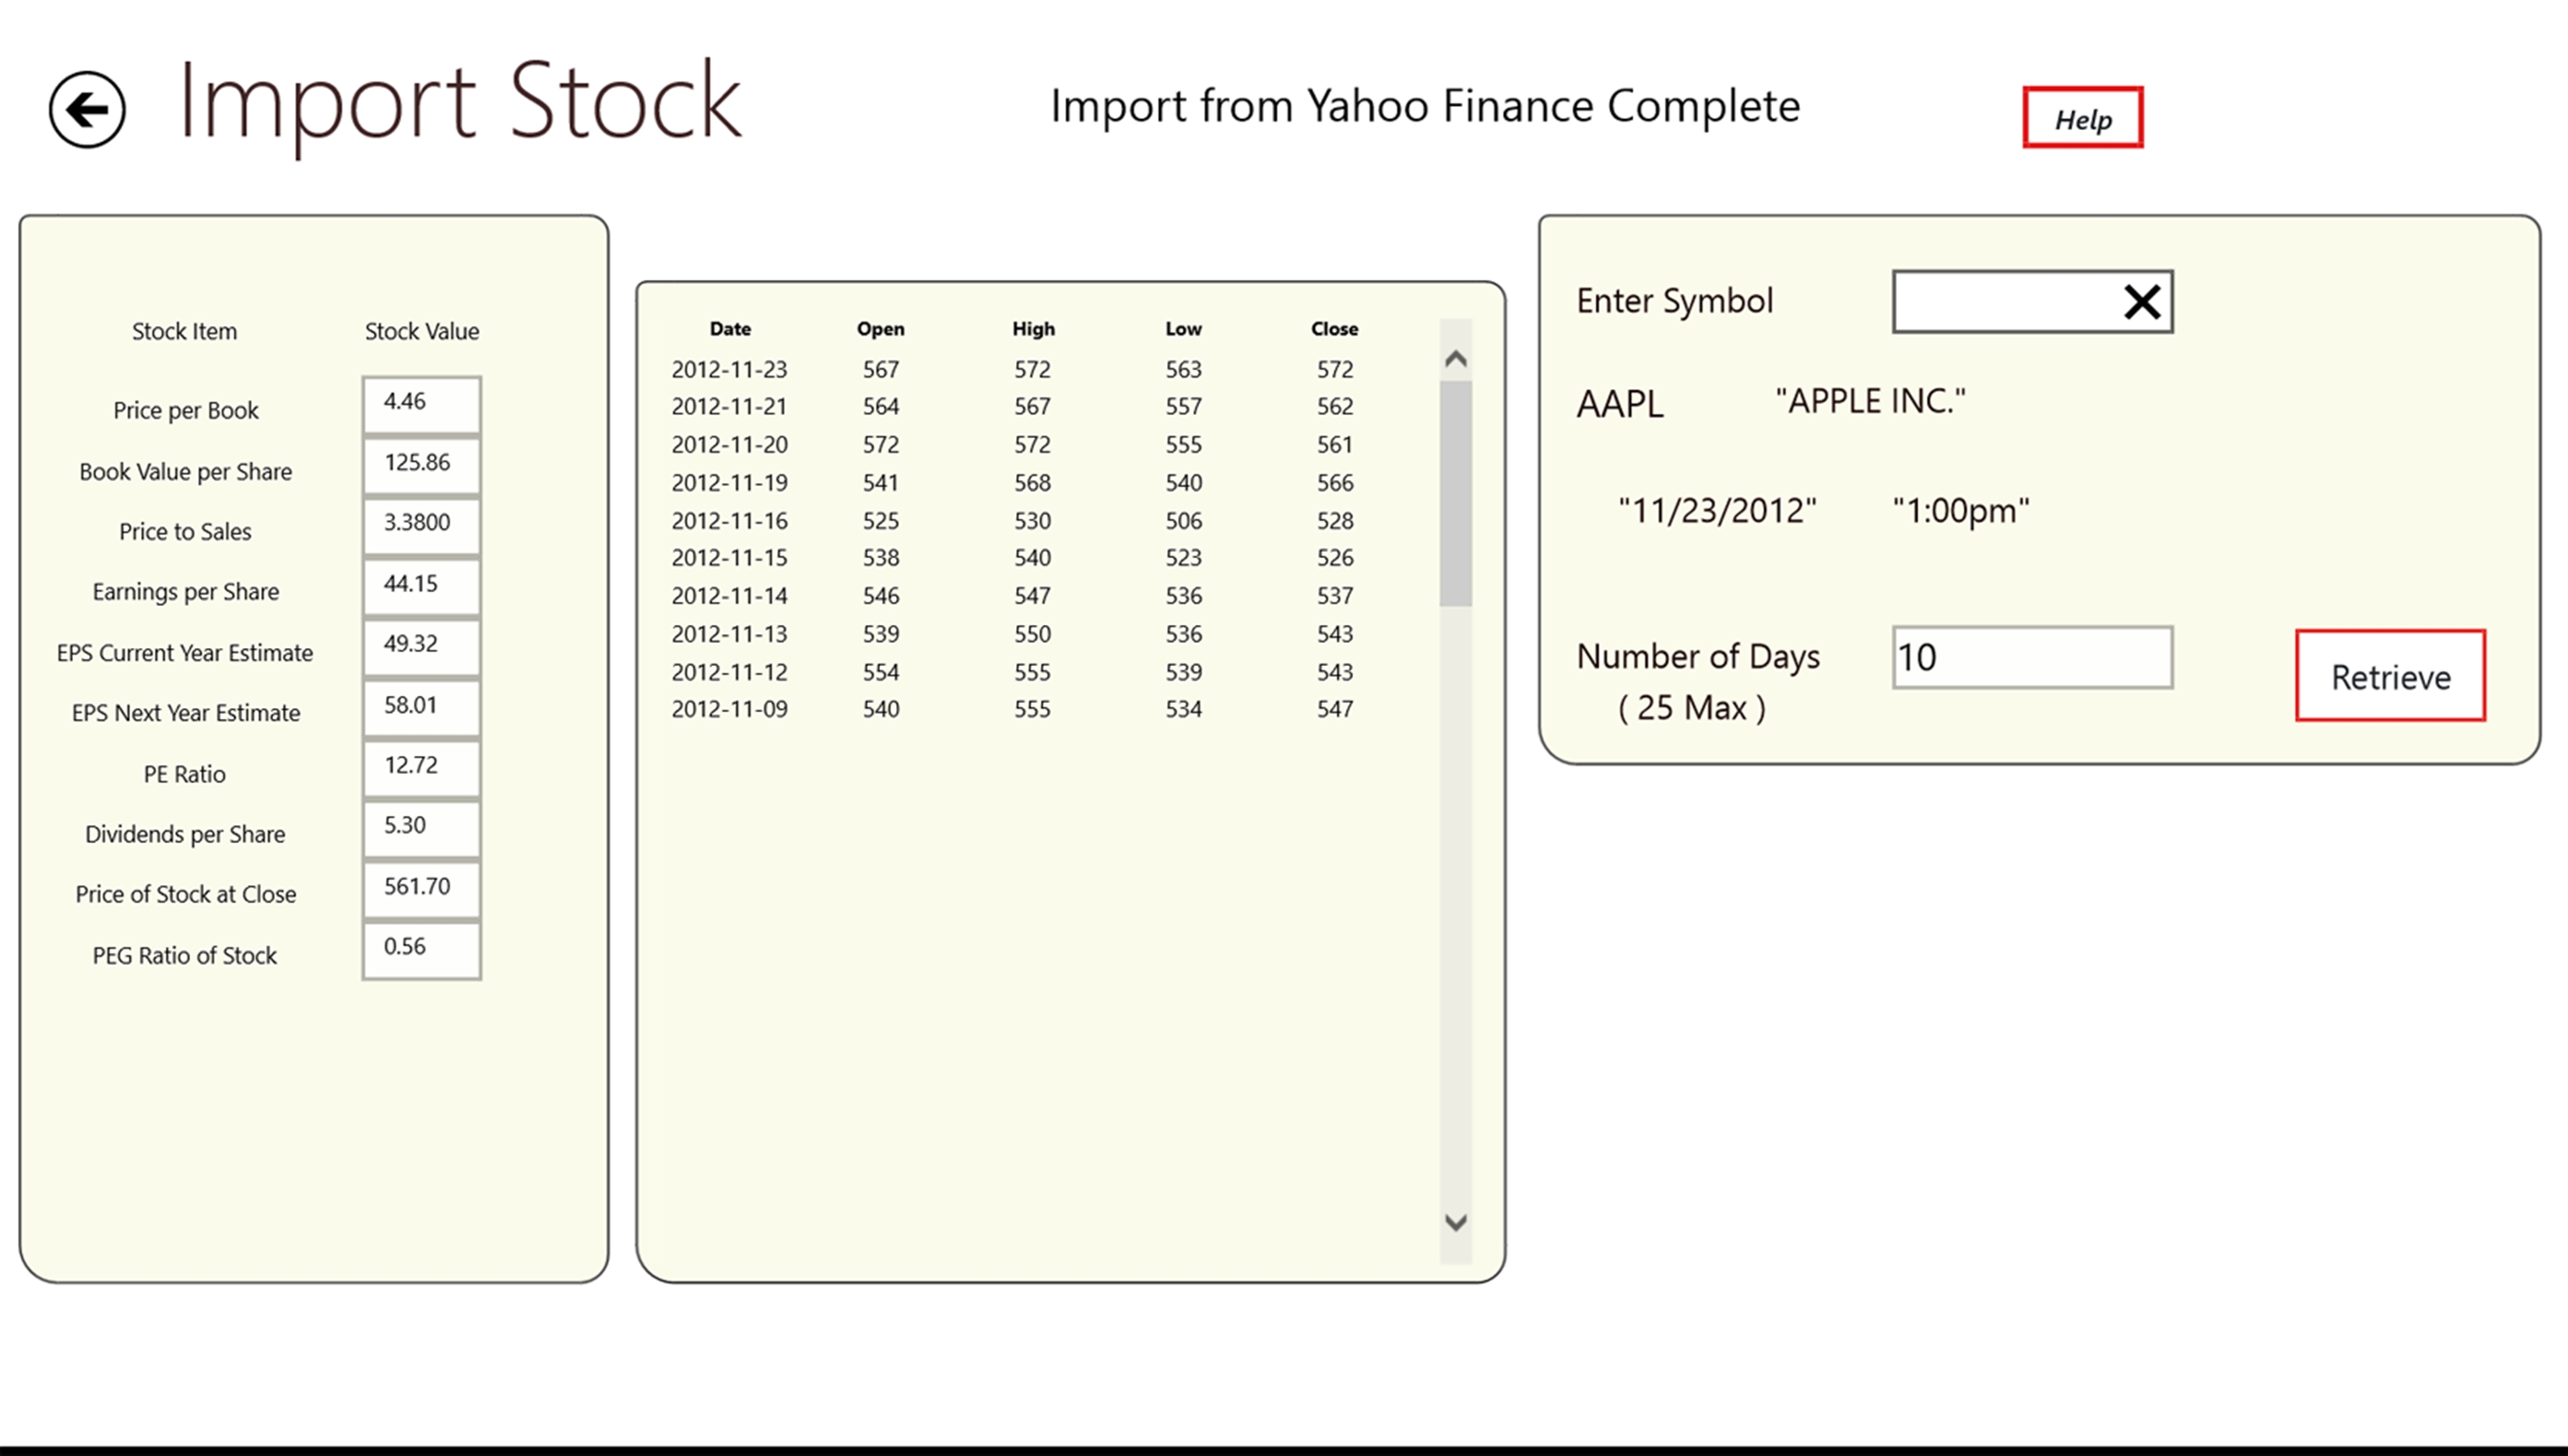Select the 2012-11-23 price row

tap(1011, 369)
